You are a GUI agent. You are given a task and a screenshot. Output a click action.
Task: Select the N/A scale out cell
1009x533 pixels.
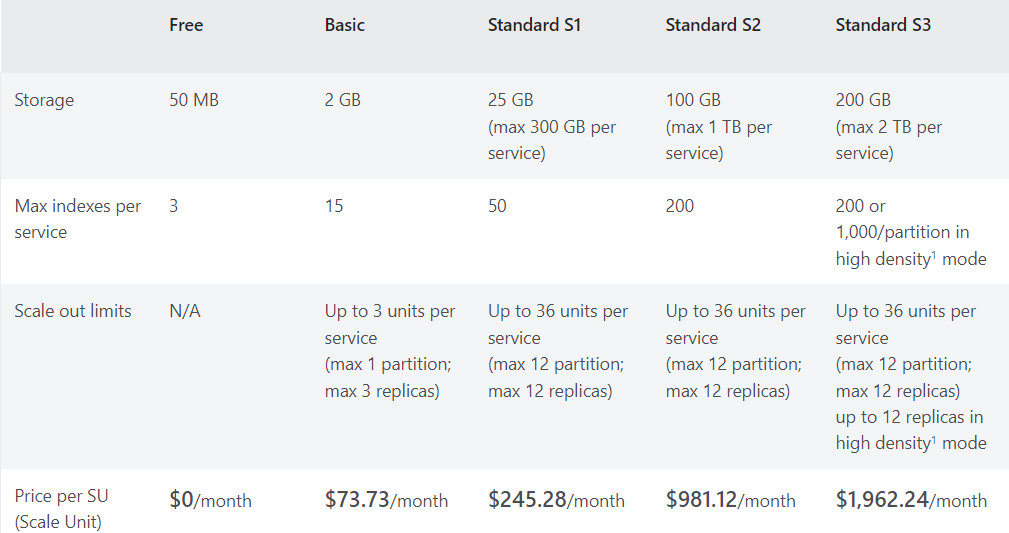(185, 311)
